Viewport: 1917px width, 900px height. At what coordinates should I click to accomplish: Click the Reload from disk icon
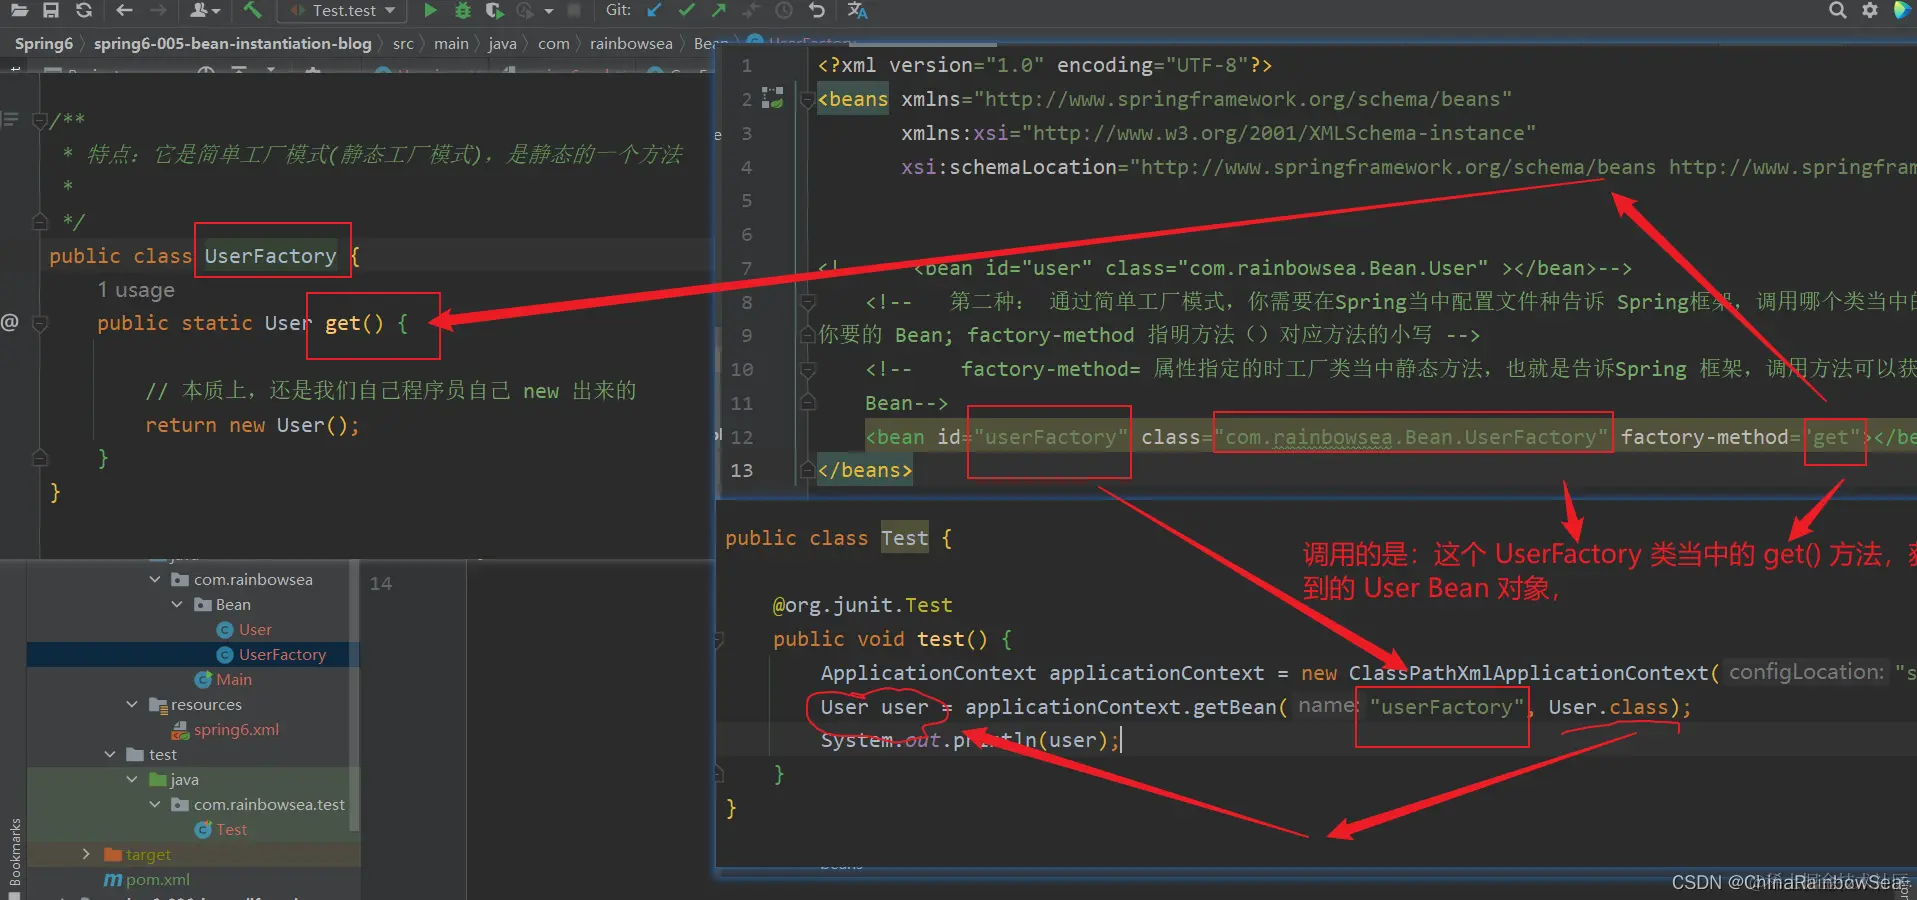(84, 10)
